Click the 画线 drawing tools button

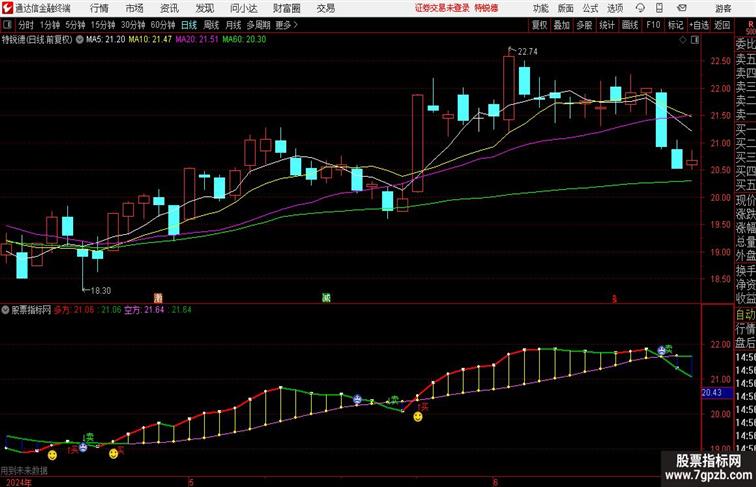(630, 25)
